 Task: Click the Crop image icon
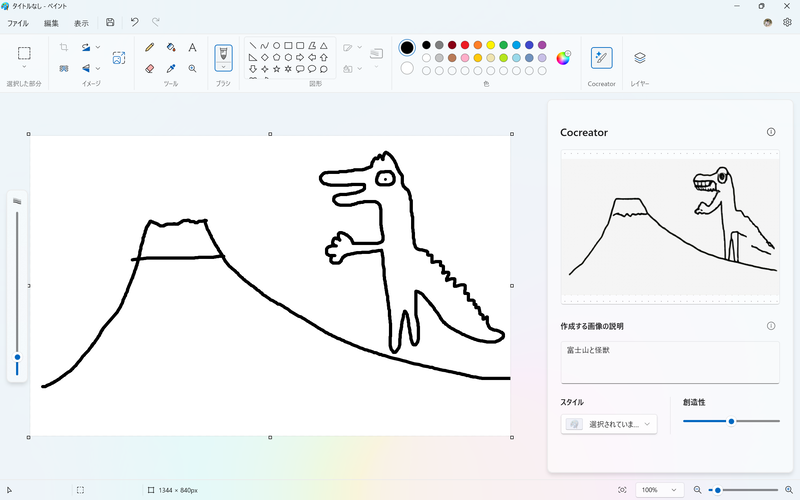pos(64,47)
